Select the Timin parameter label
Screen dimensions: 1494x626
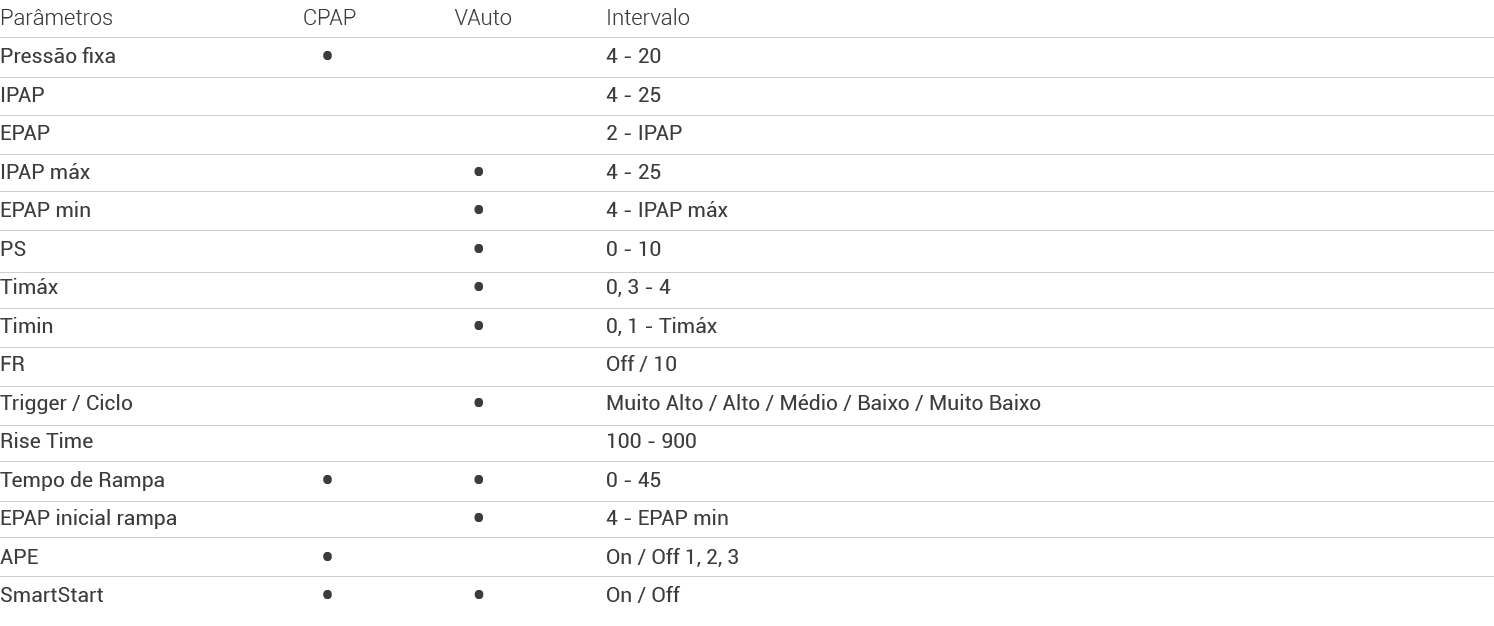coord(27,326)
